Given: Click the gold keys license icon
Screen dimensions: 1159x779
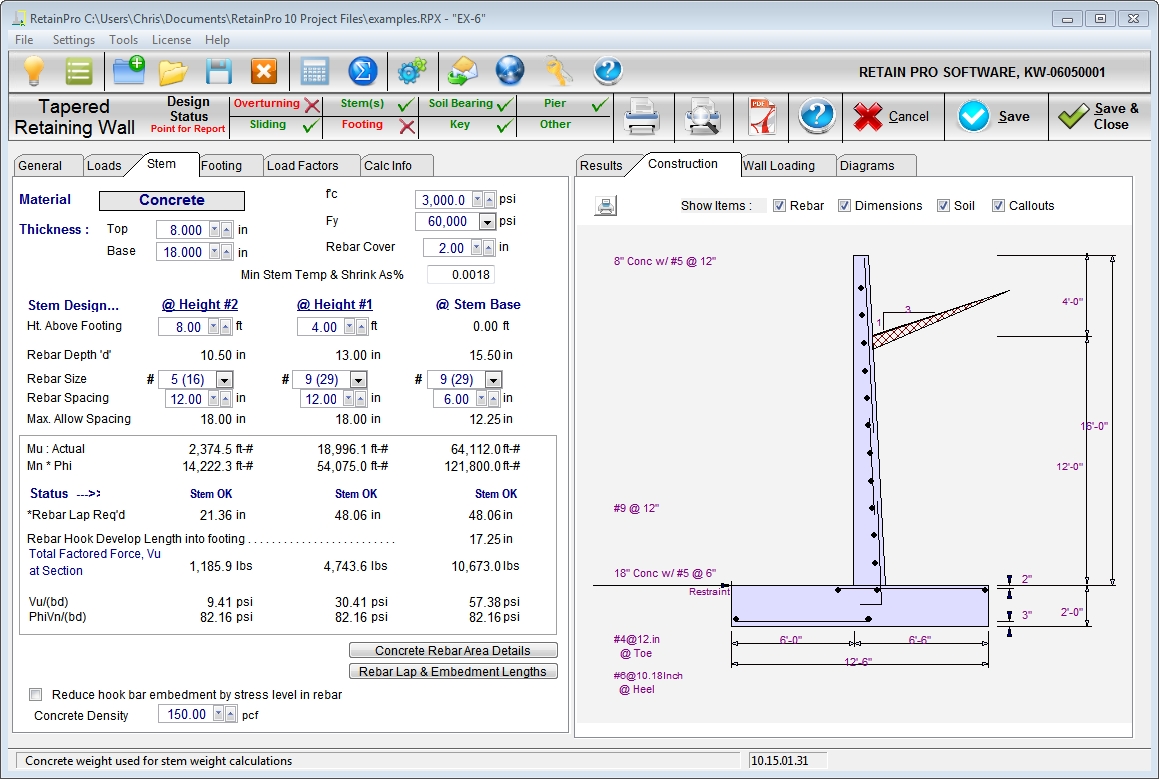Looking at the screenshot, I should click(x=558, y=72).
